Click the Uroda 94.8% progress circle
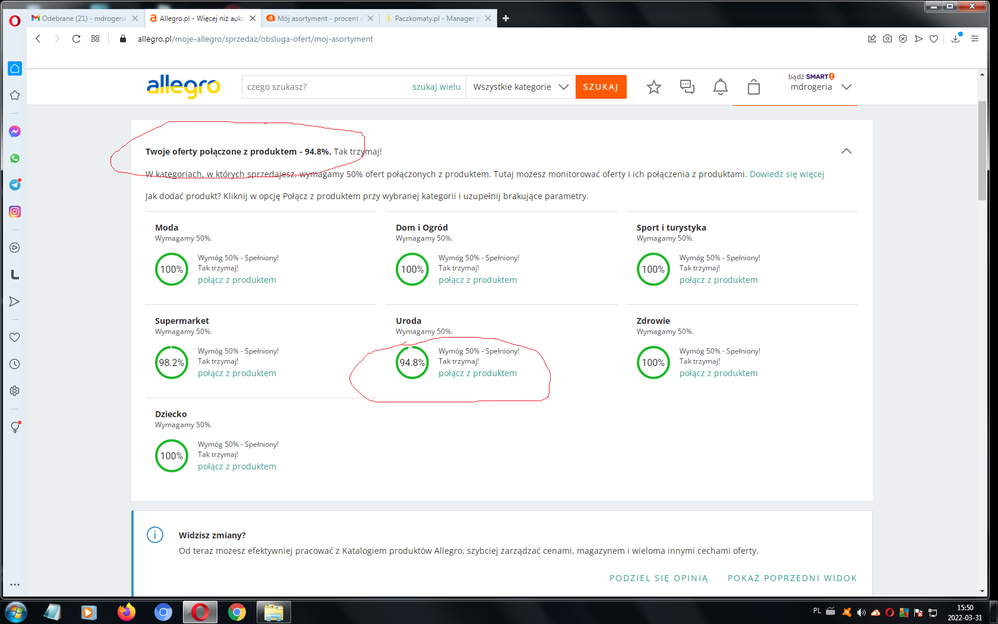The height and width of the screenshot is (624, 998). click(x=412, y=362)
